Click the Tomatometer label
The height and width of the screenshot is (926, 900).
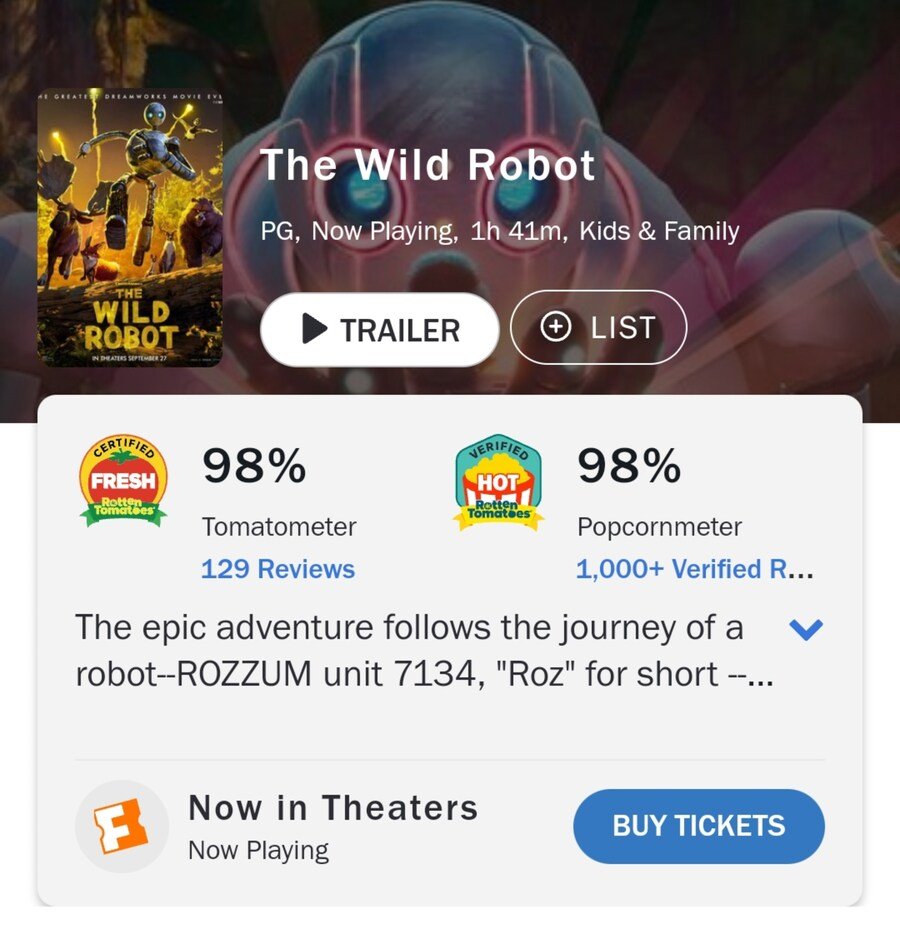click(x=279, y=526)
